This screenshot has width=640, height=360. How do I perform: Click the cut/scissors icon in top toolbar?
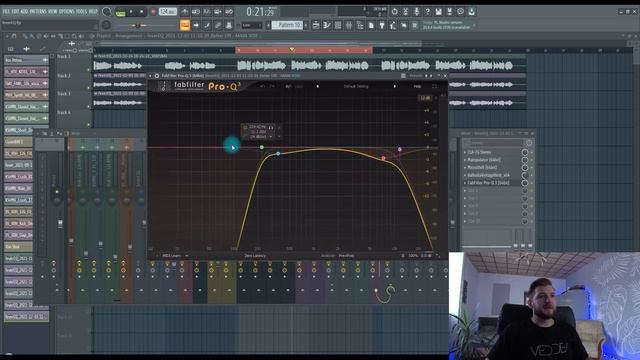point(405,12)
